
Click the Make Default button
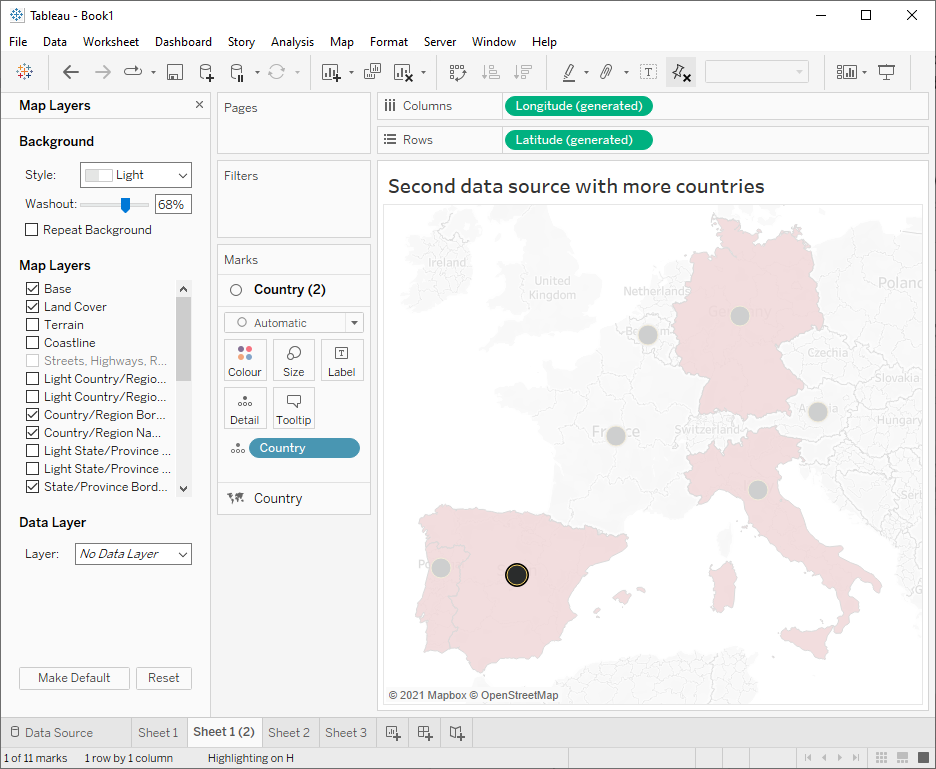click(74, 678)
